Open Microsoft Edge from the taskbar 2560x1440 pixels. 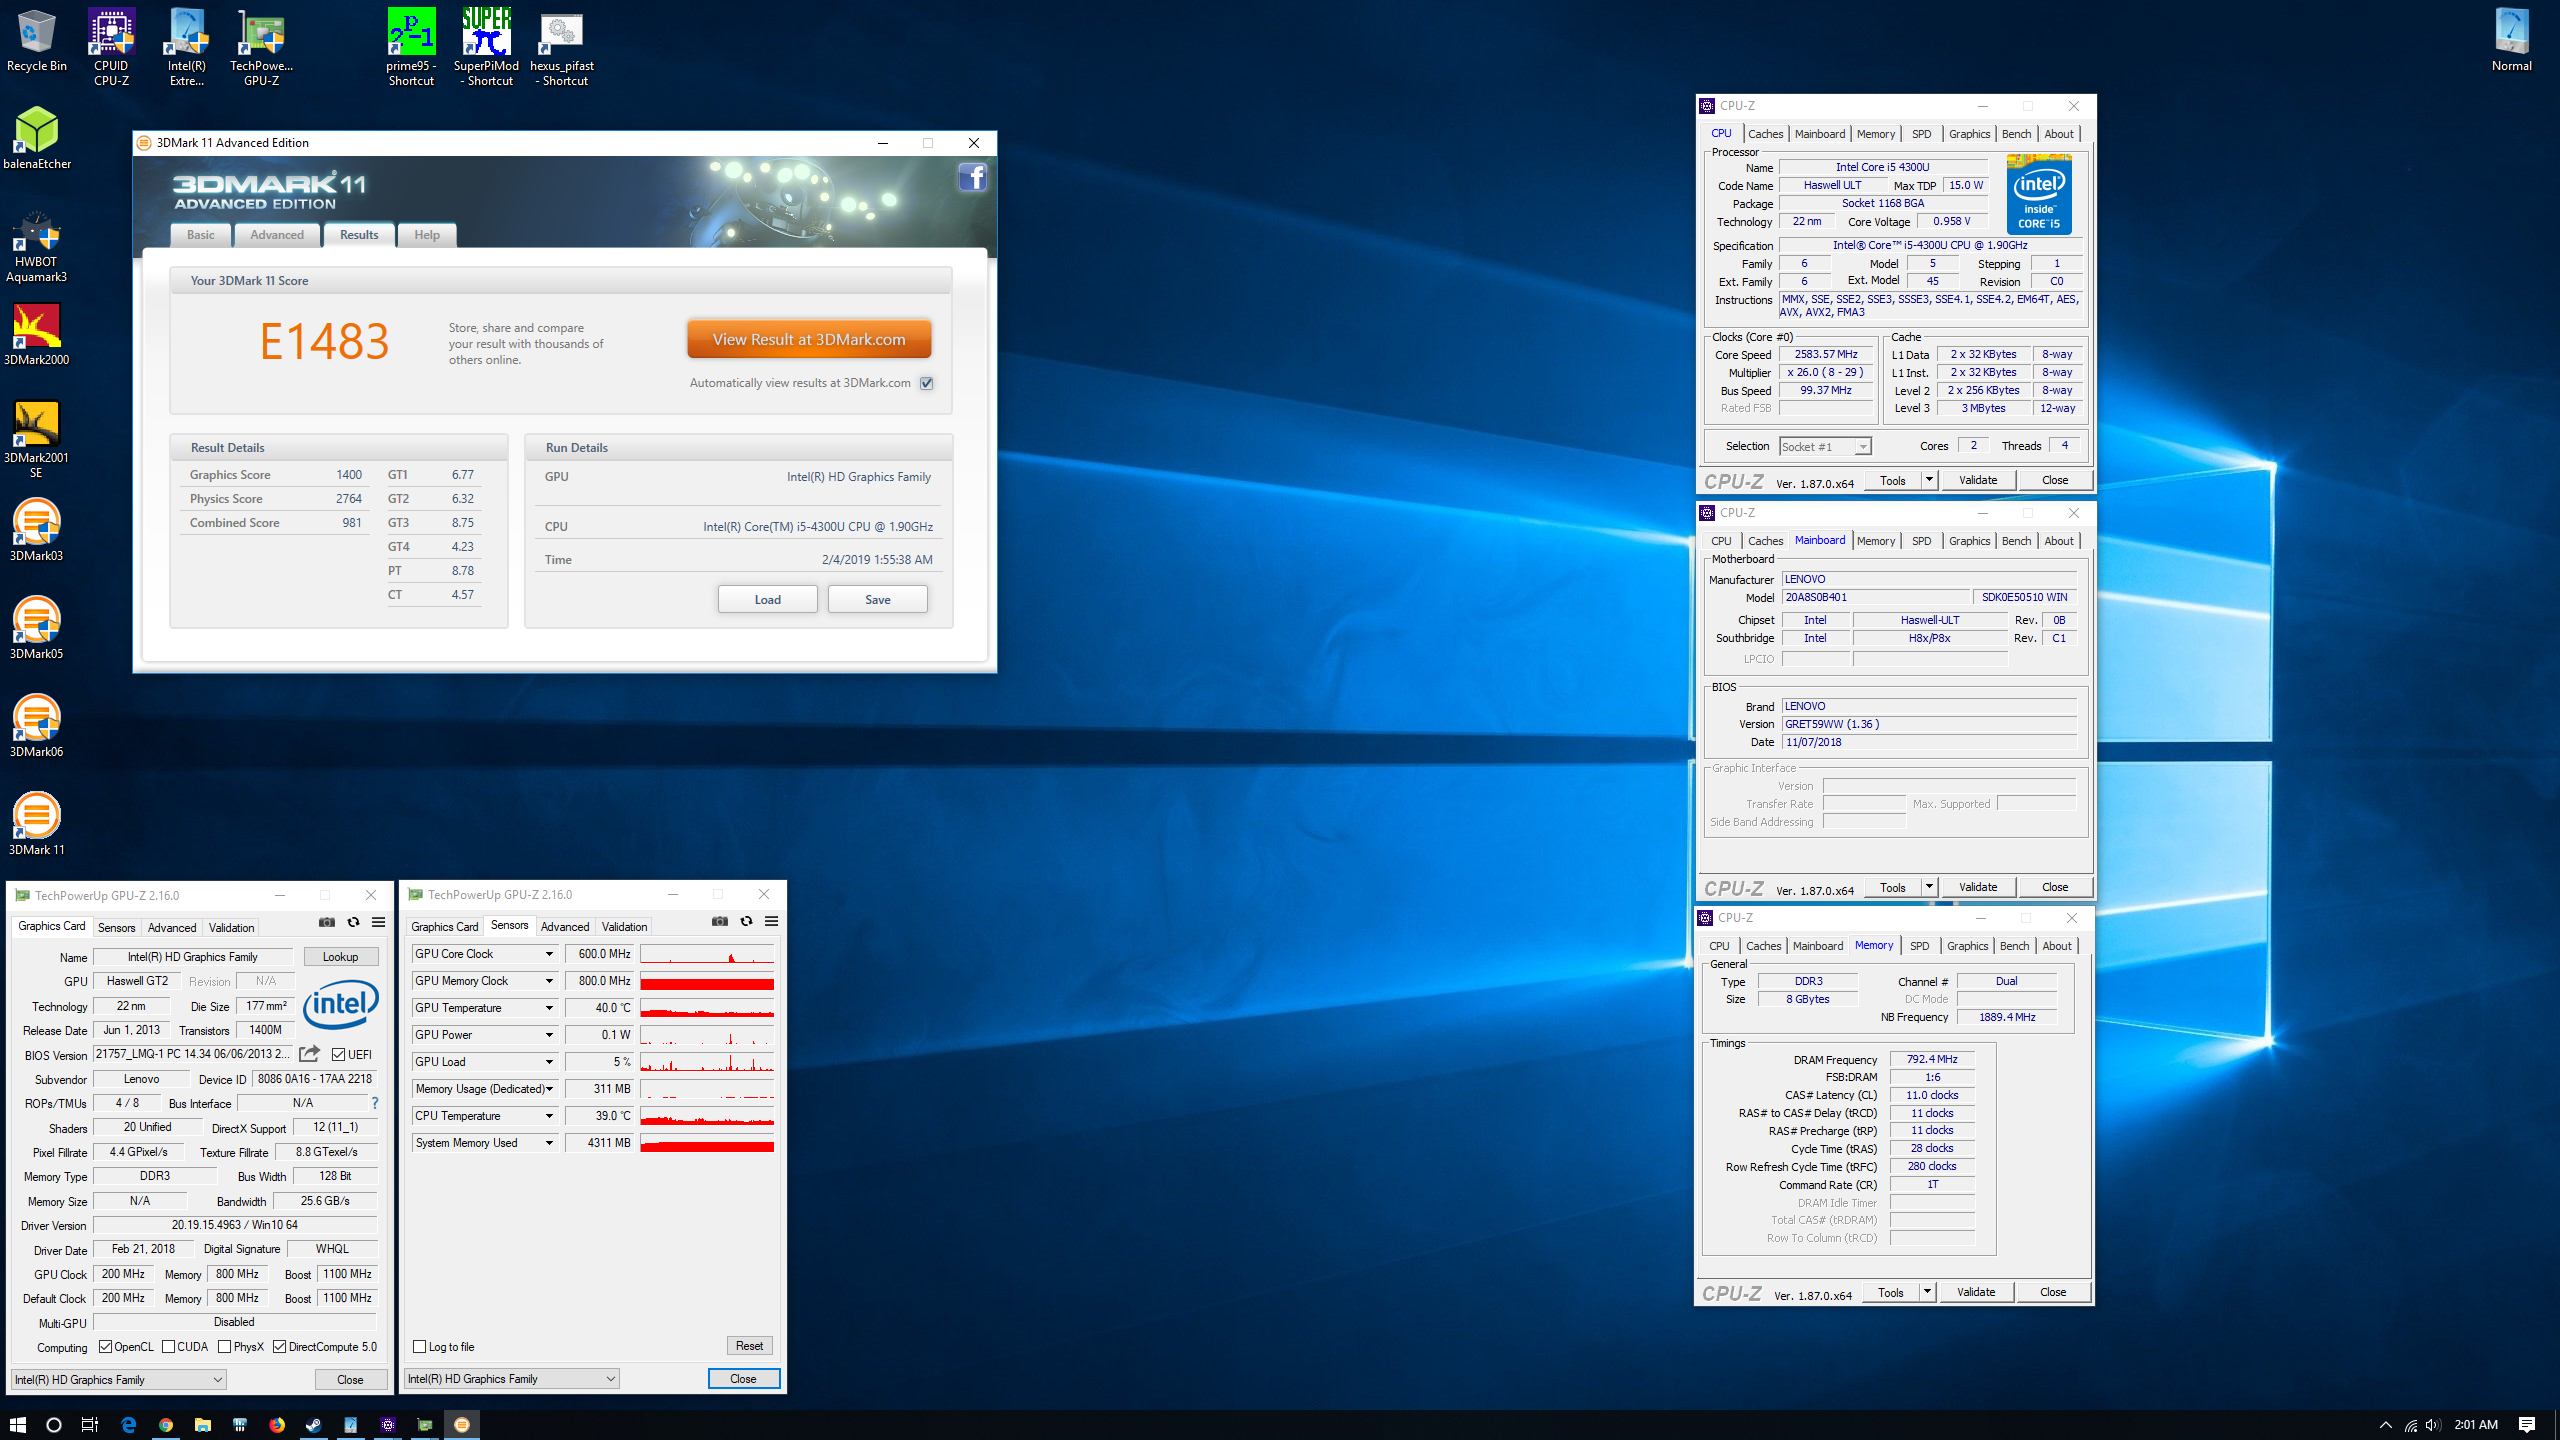(x=128, y=1424)
